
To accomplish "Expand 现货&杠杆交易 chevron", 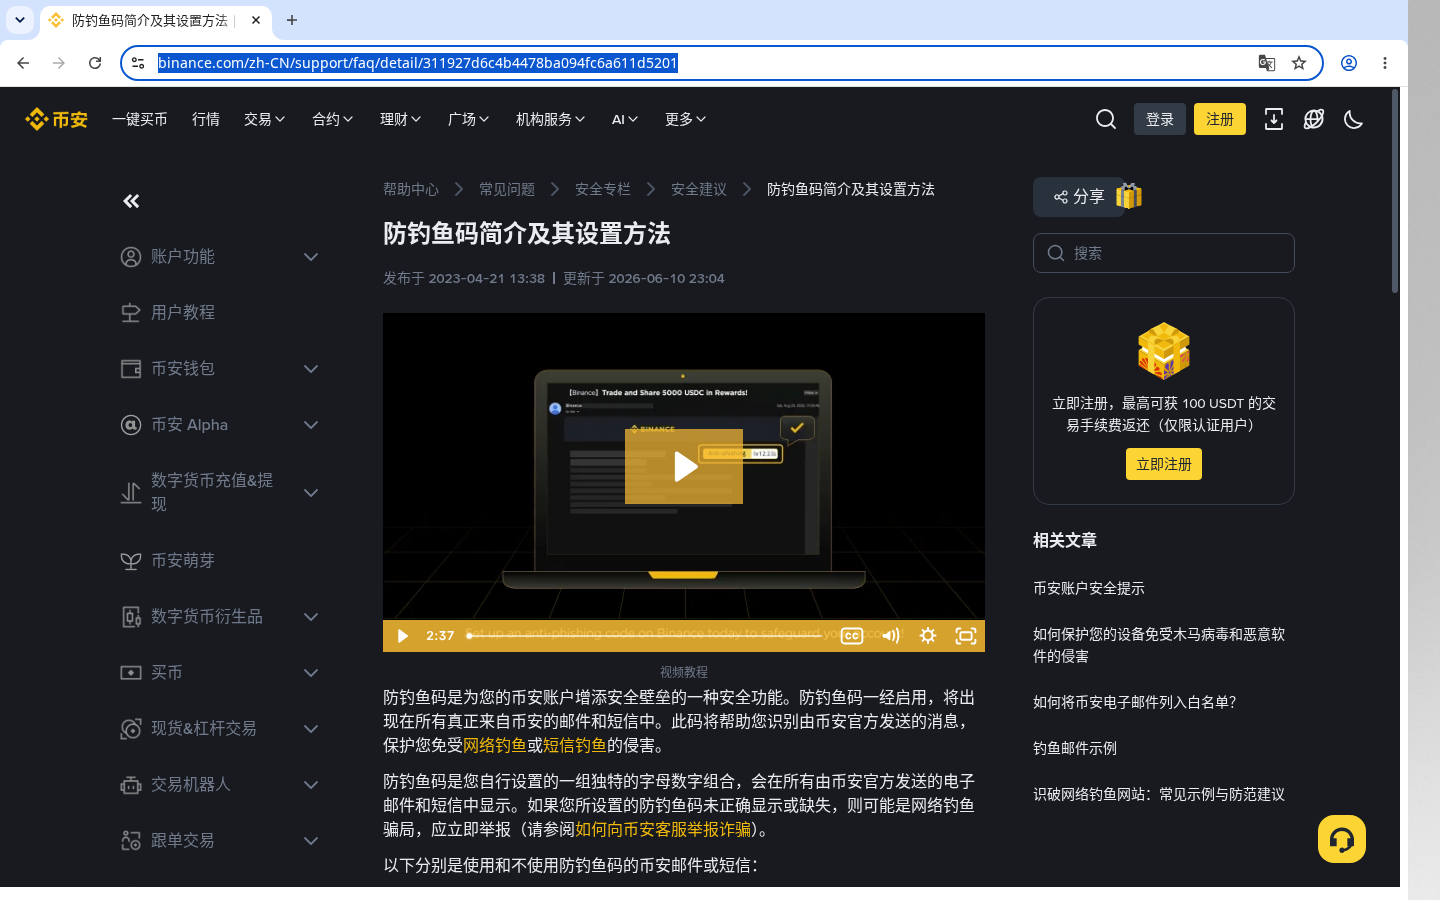I will pos(311,729).
